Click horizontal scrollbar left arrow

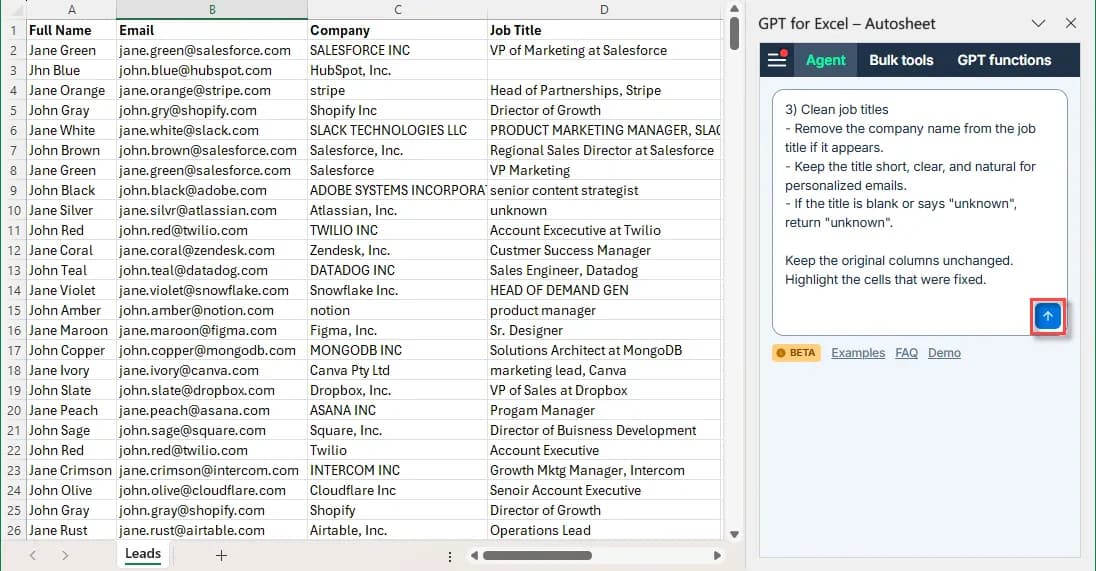click(x=475, y=556)
